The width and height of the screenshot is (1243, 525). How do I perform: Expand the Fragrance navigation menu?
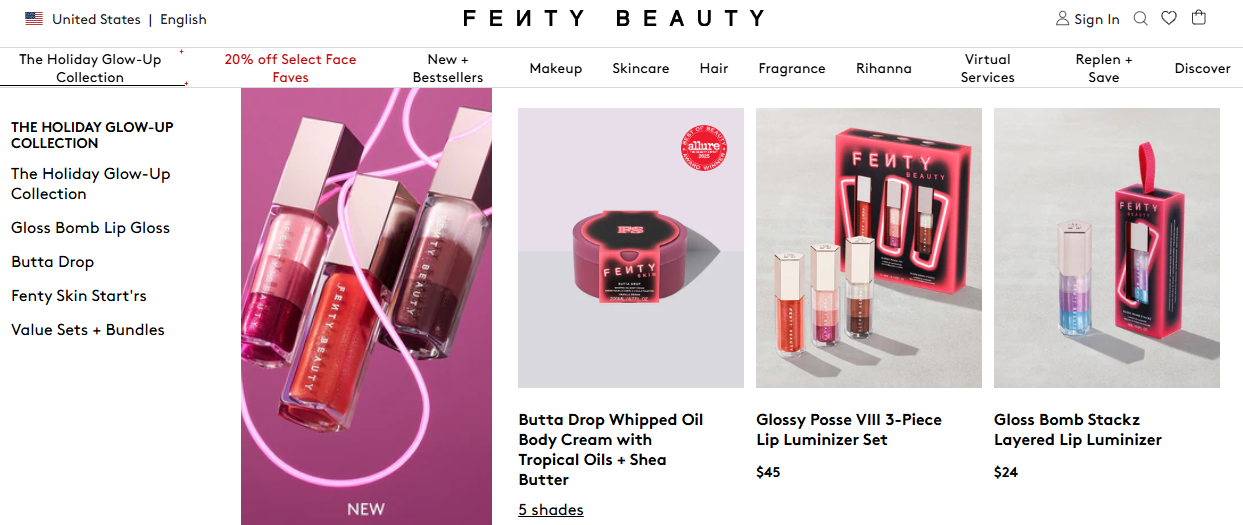coord(792,68)
